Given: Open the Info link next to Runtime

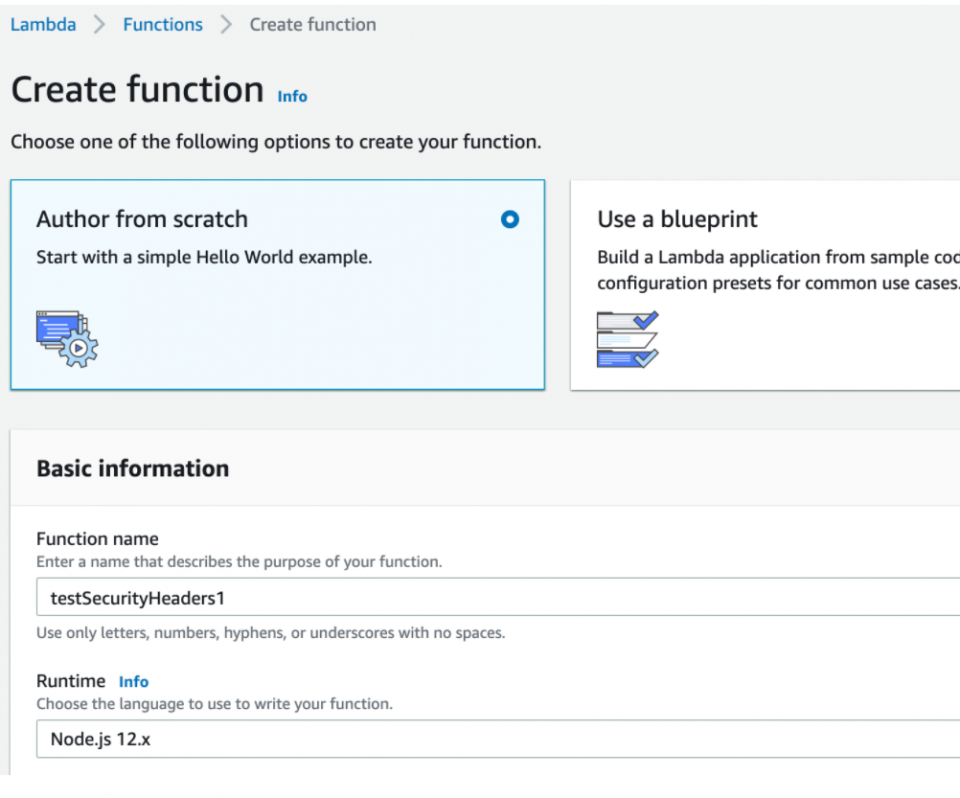Looking at the screenshot, I should [133, 682].
